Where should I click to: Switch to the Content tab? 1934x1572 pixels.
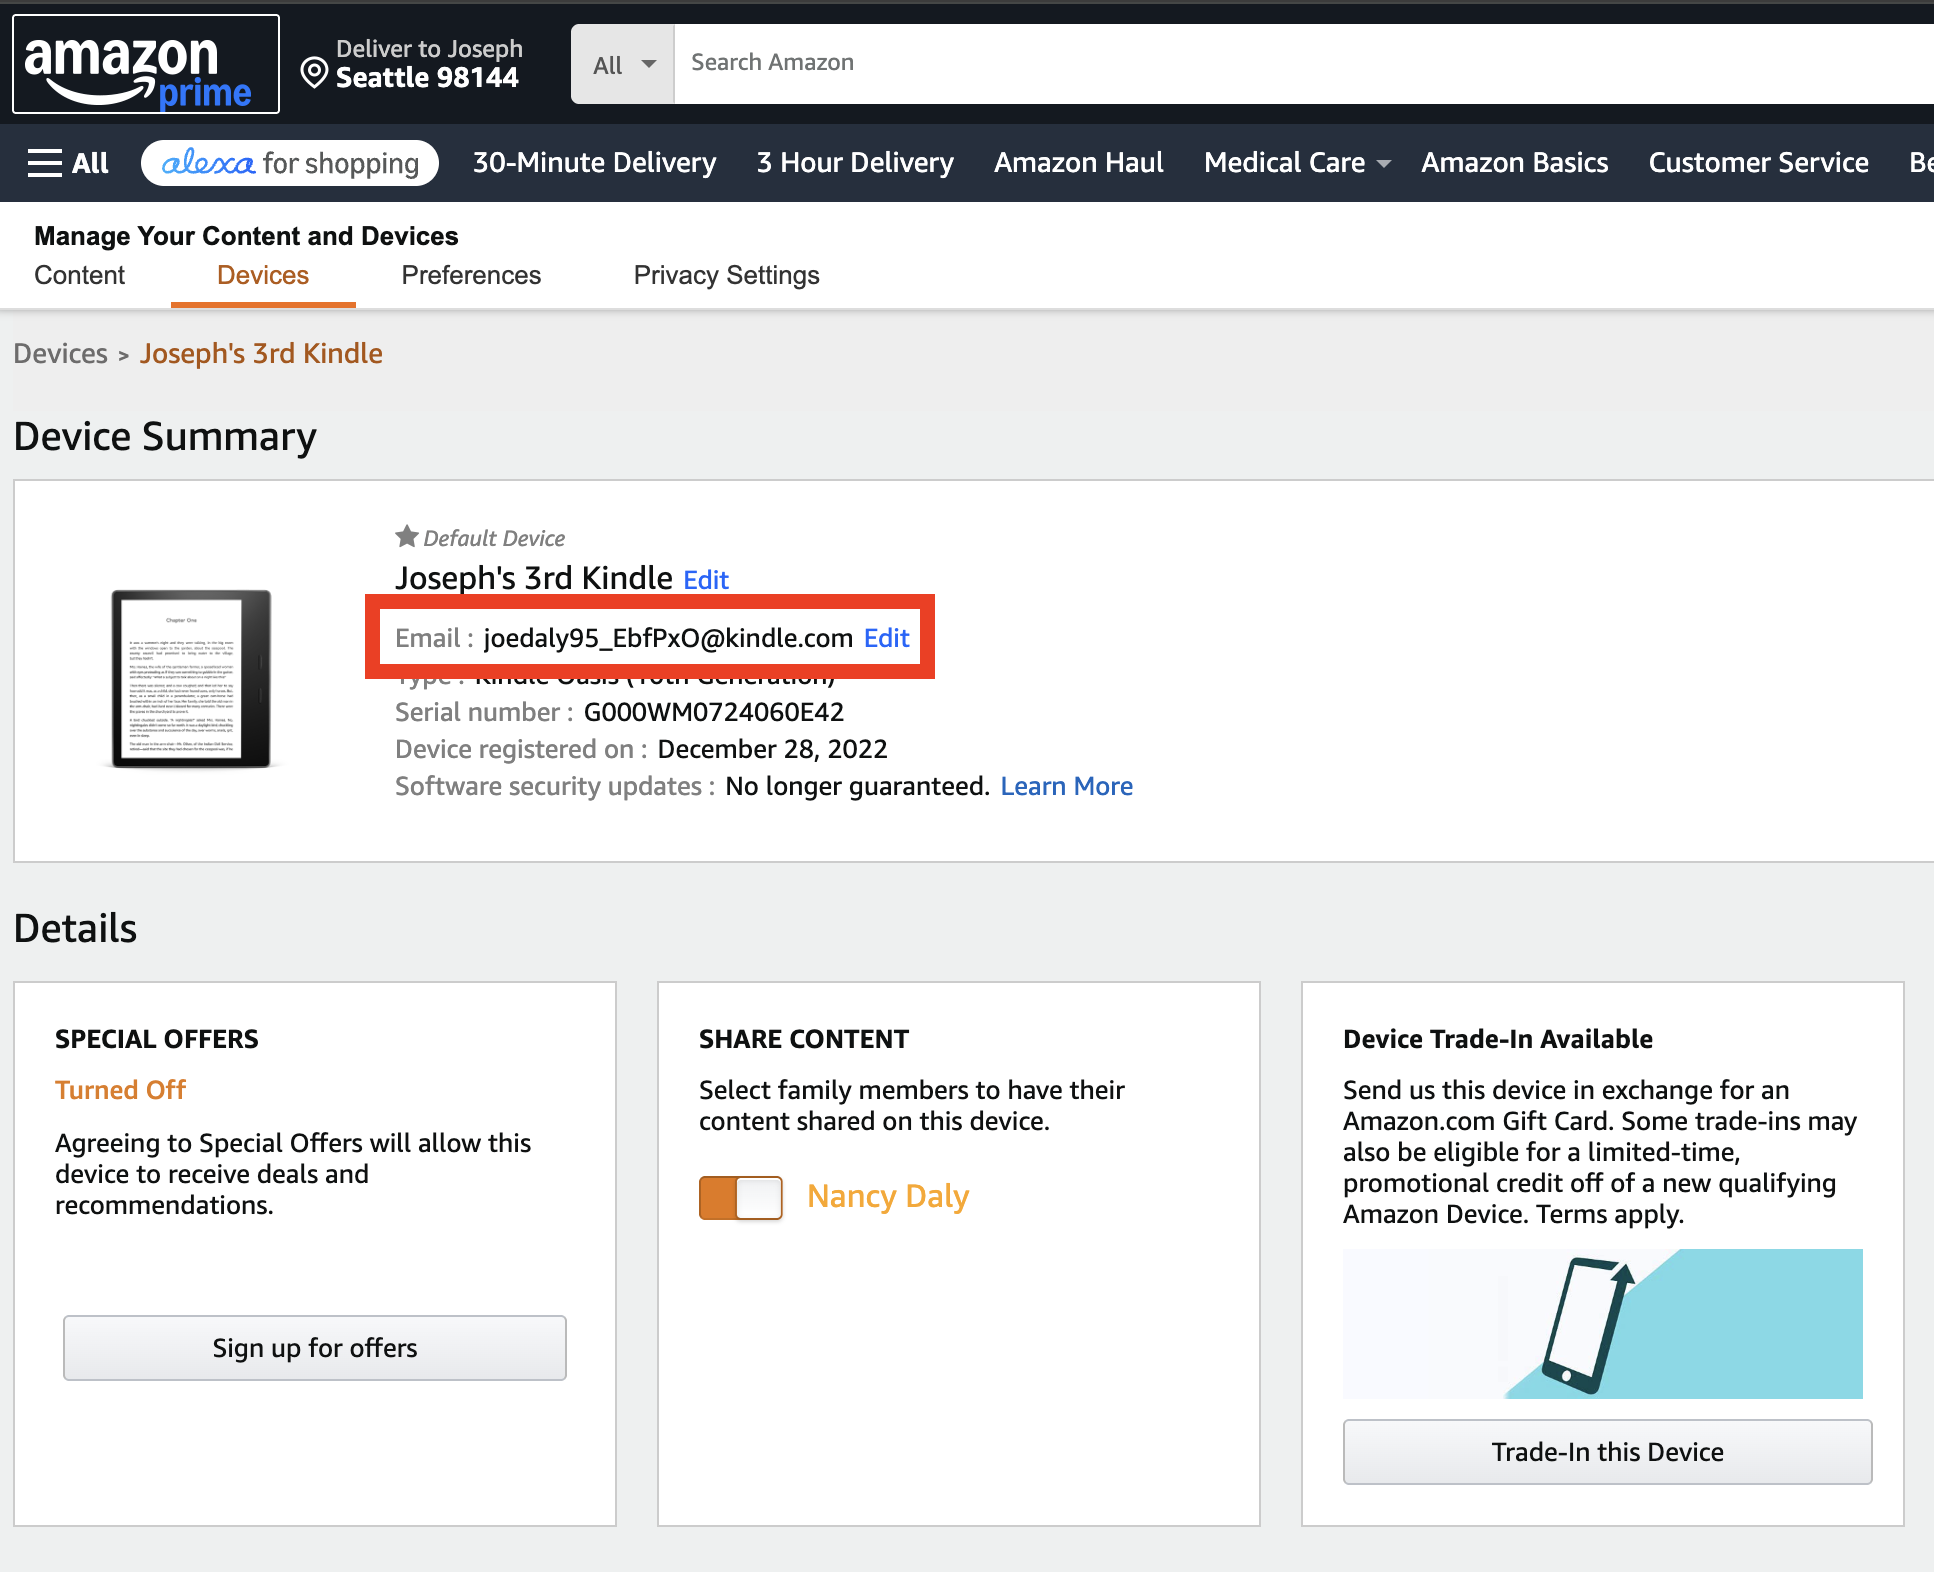tap(80, 275)
